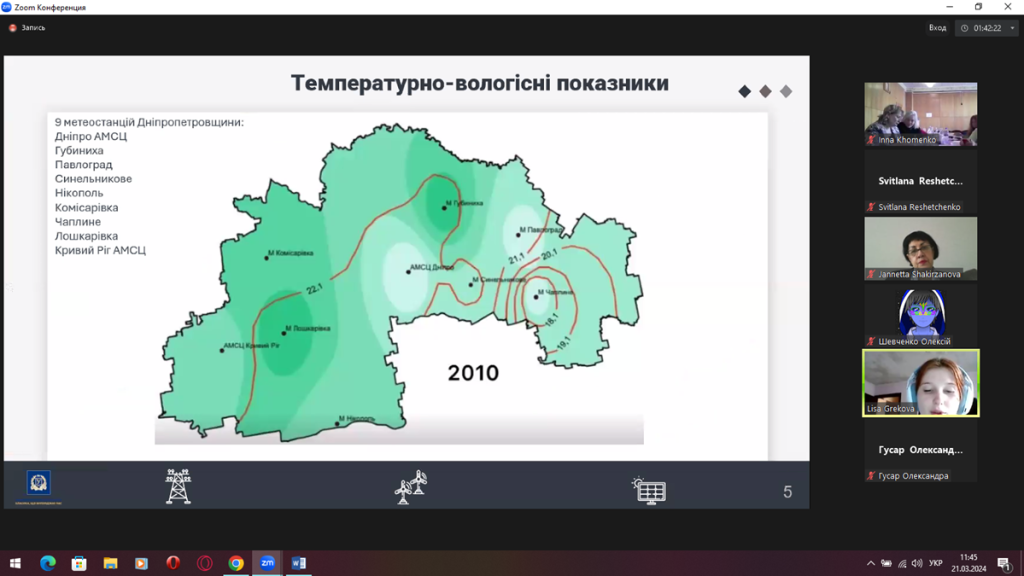The image size is (1024, 576).
Task: Click muted mic icon beside Lisa Grekova
Action: [871, 409]
